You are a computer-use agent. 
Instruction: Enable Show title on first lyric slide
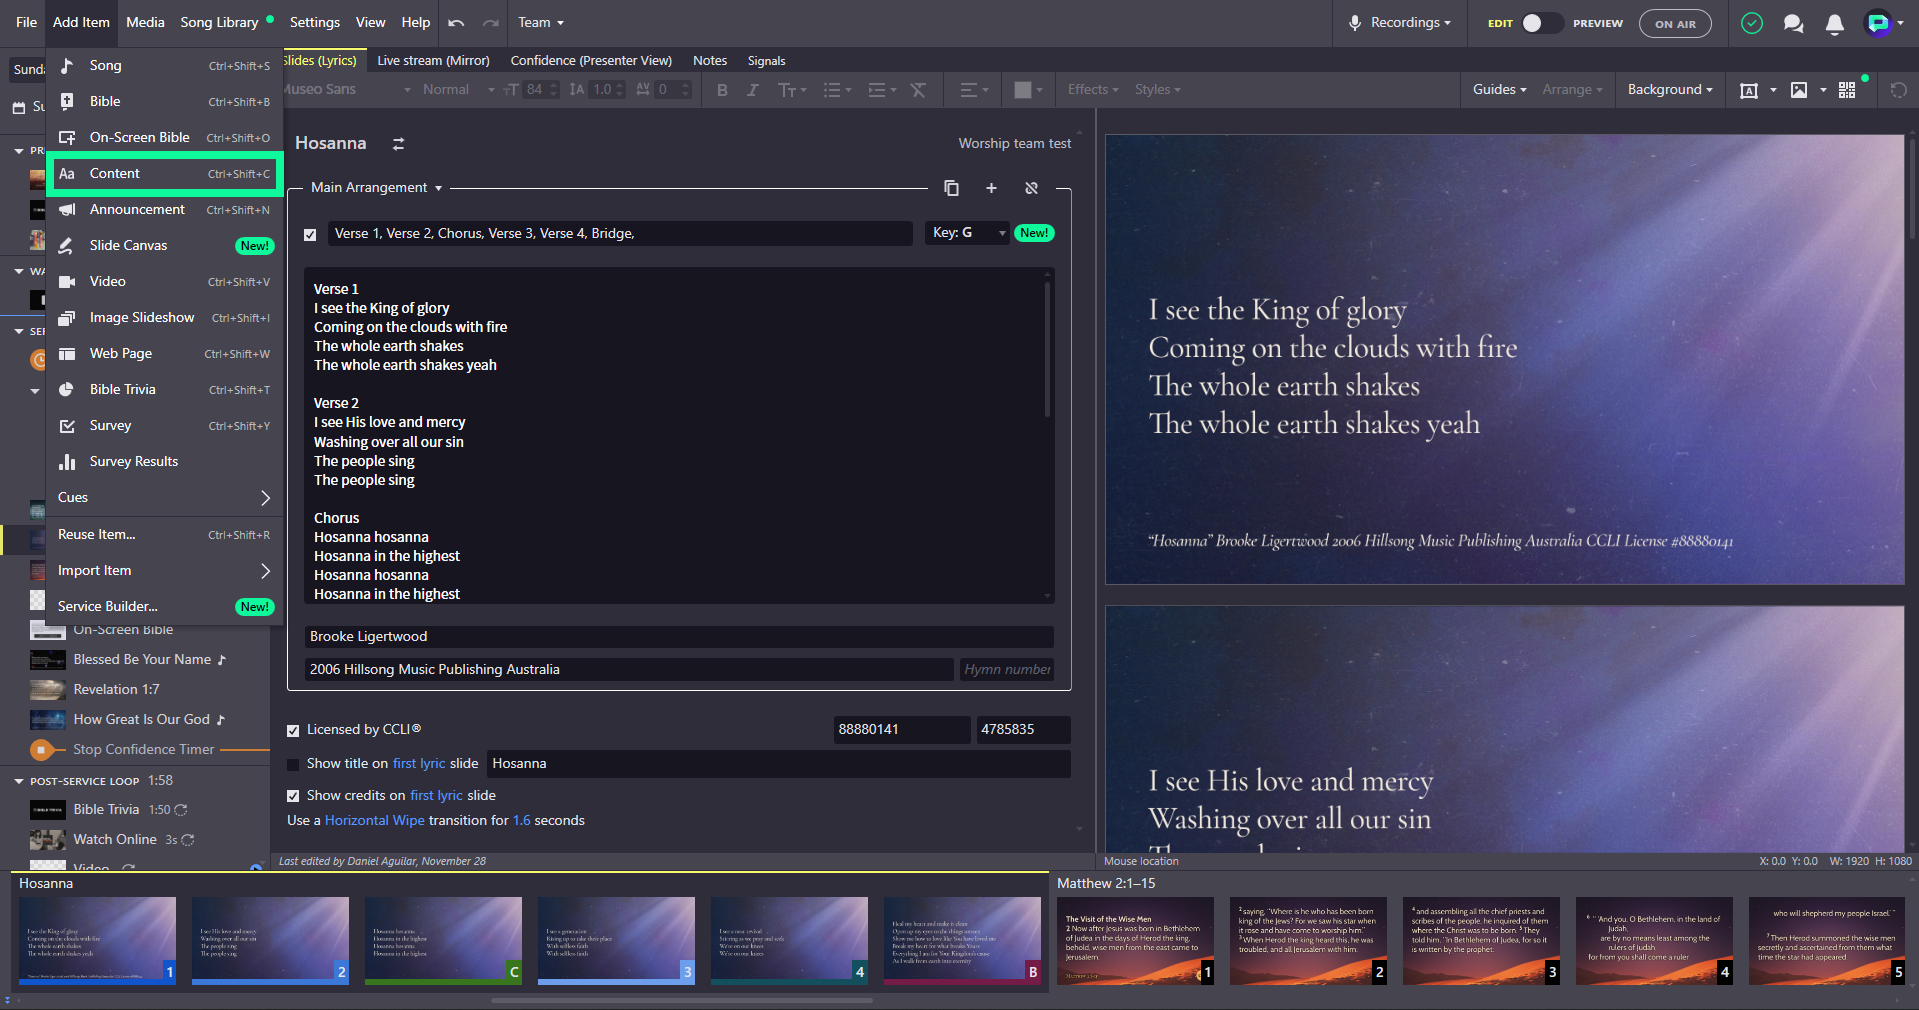point(293,764)
